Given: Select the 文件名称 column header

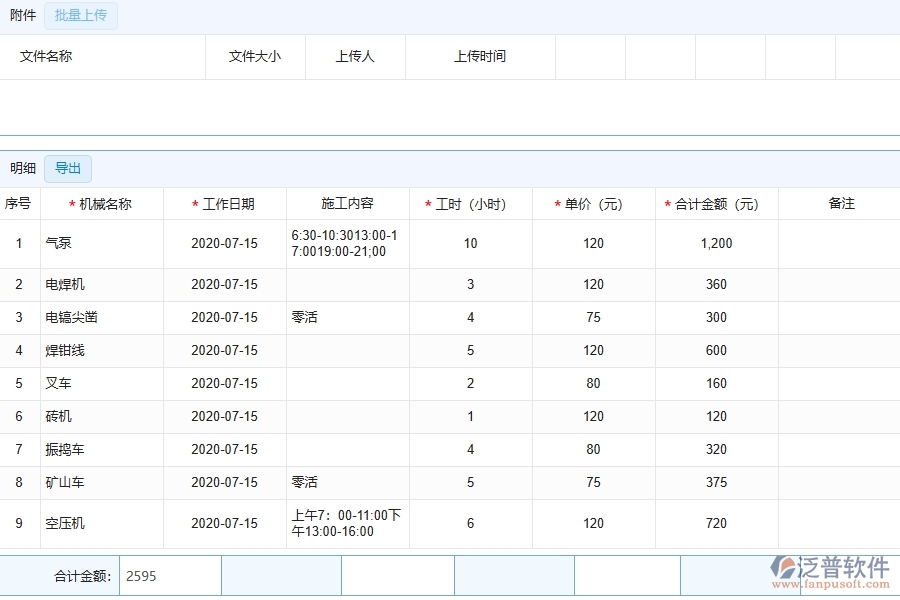Looking at the screenshot, I should click(x=45, y=57).
